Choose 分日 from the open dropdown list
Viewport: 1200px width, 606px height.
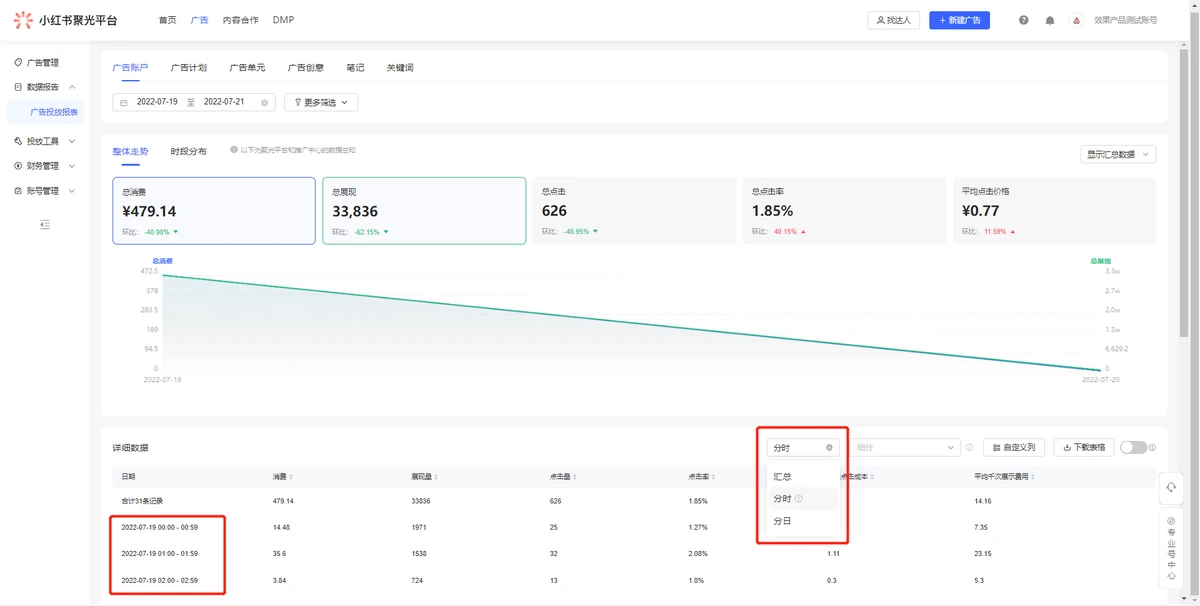782,521
